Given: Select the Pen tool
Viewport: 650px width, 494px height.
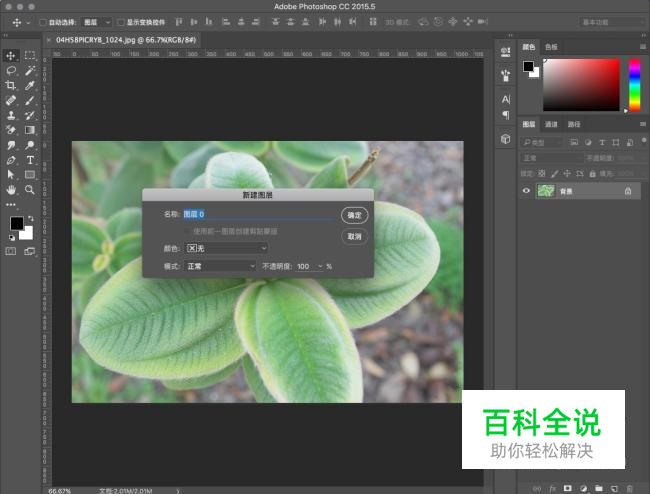Looking at the screenshot, I should pos(11,160).
